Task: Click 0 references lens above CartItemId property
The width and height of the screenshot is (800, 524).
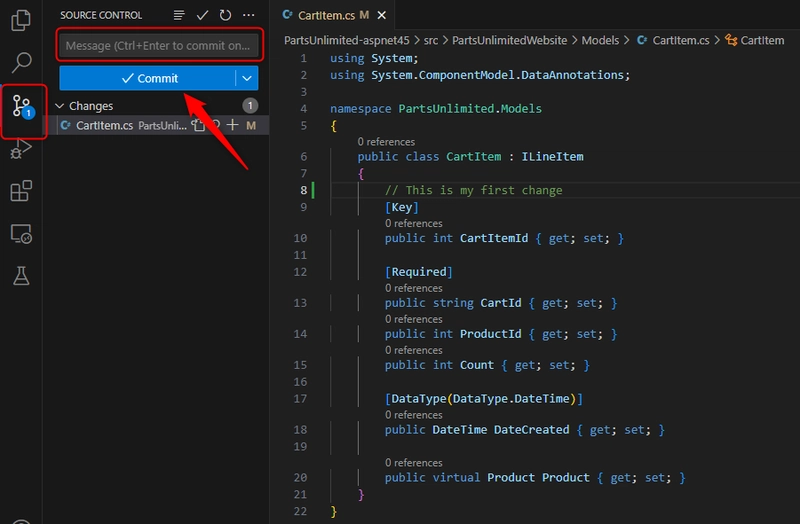Action: [414, 223]
